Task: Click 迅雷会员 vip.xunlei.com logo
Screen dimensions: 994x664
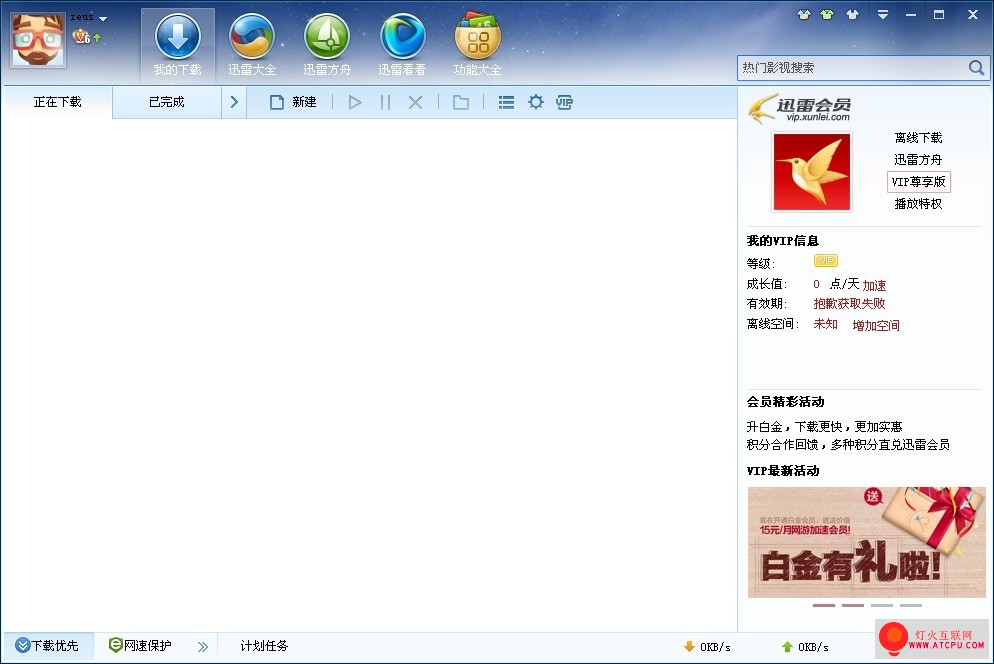Action: (x=800, y=108)
